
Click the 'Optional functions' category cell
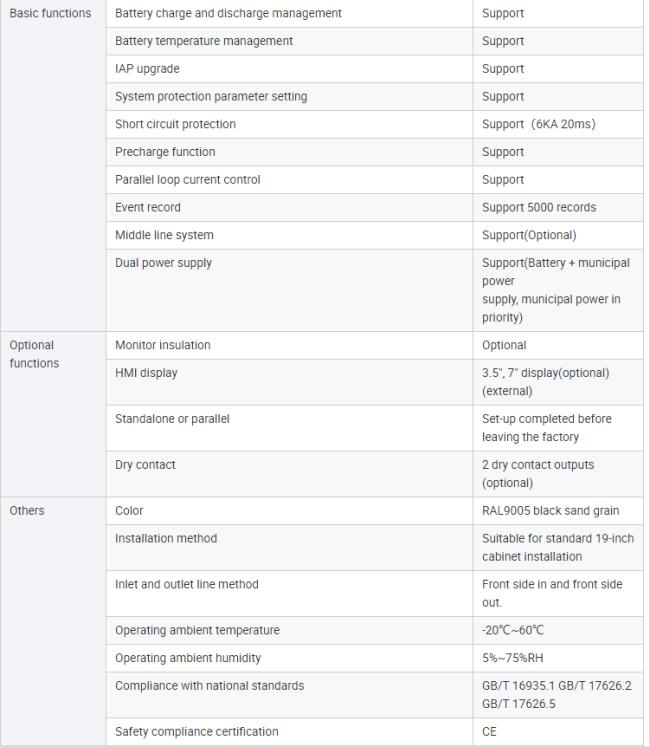[34, 354]
